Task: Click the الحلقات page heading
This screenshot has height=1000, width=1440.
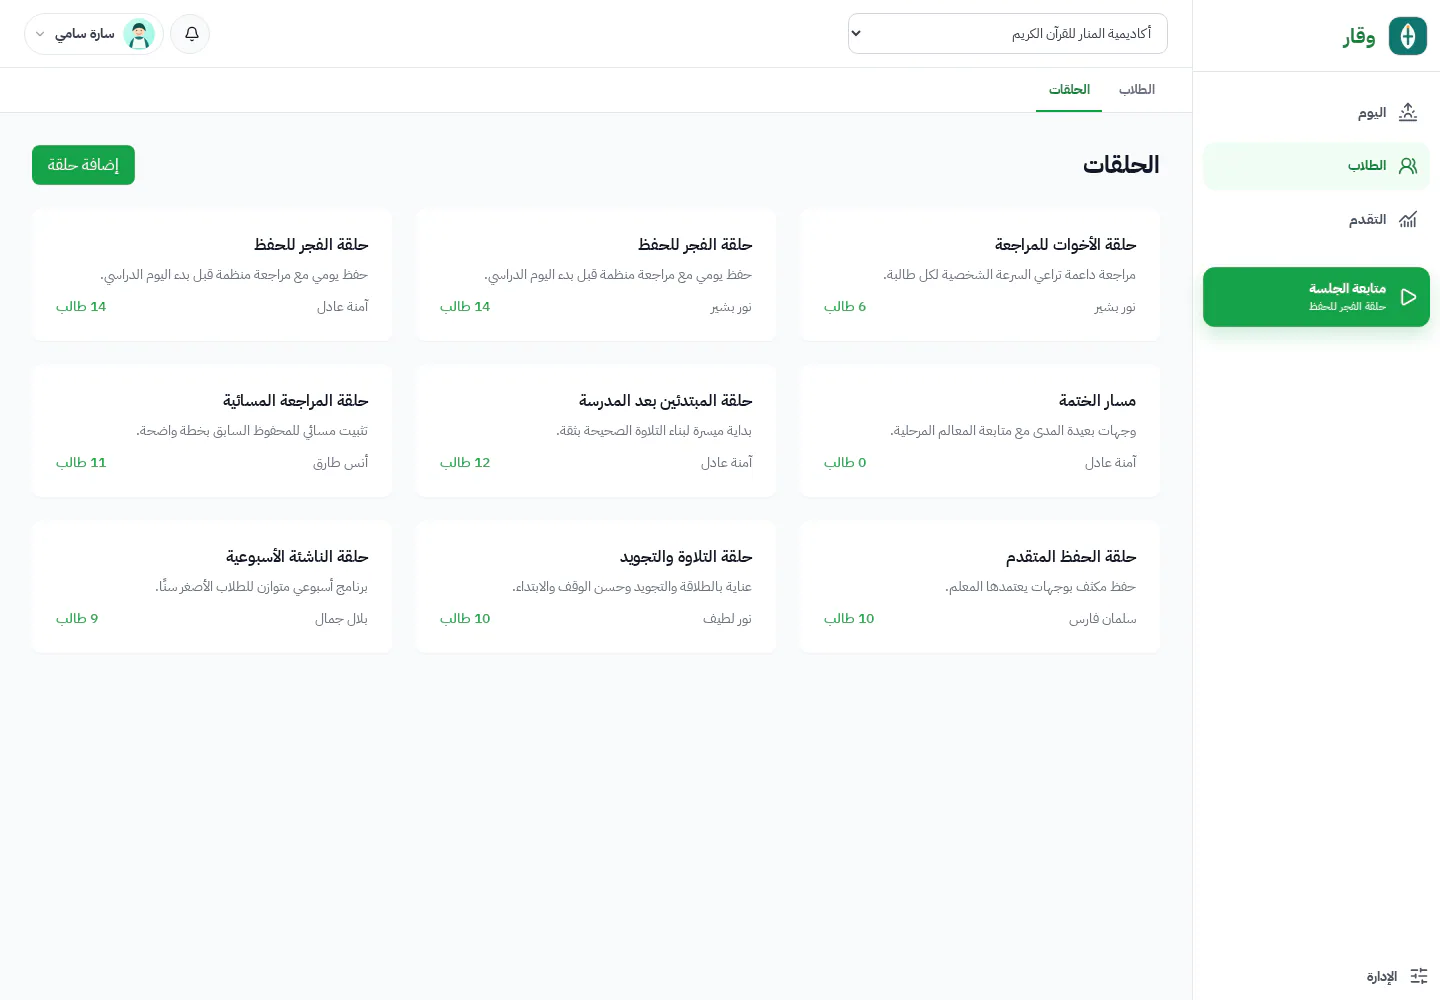Action: pyautogui.click(x=1121, y=165)
